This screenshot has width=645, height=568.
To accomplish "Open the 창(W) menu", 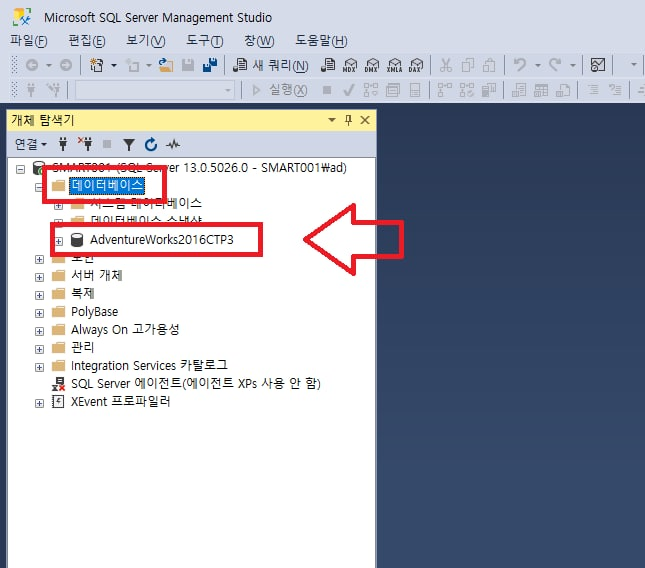I will tap(259, 41).
